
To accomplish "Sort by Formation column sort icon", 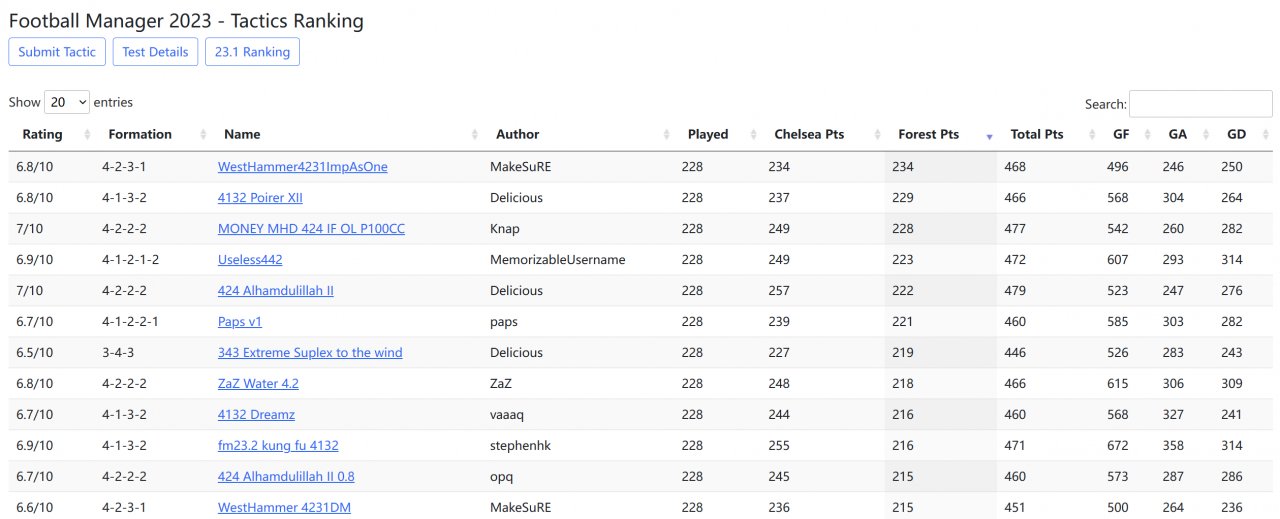I will point(204,135).
